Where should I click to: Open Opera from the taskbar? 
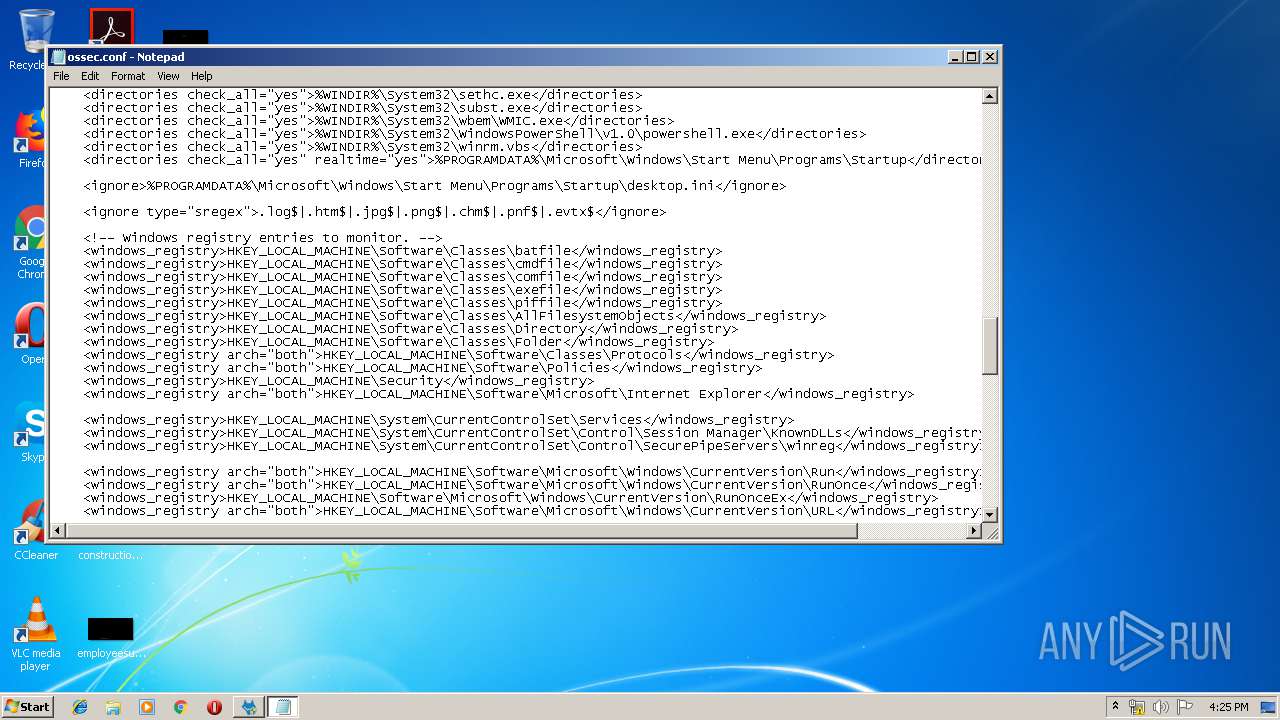pyautogui.click(x=214, y=707)
